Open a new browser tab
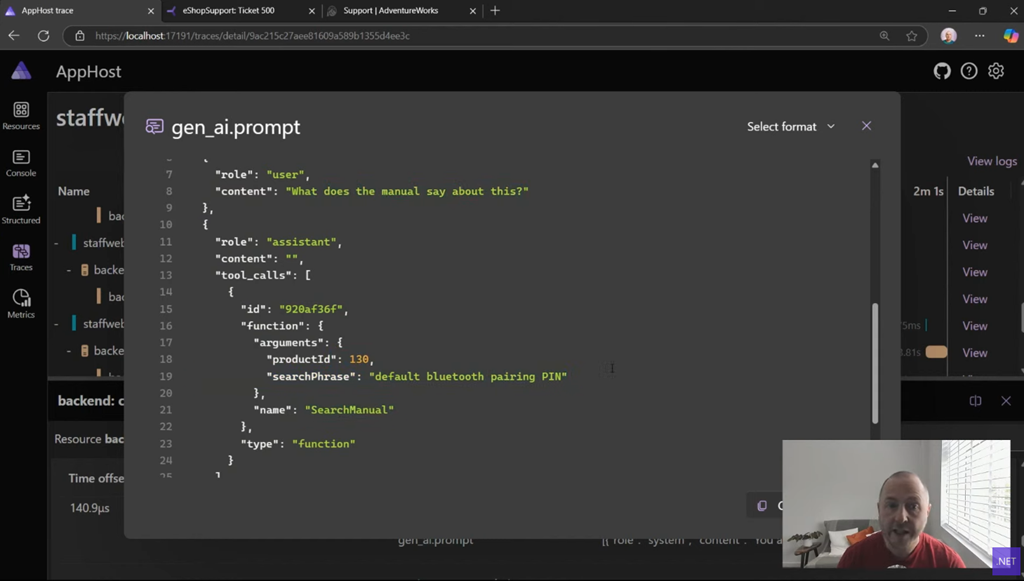This screenshot has height=581, width=1024. point(495,11)
